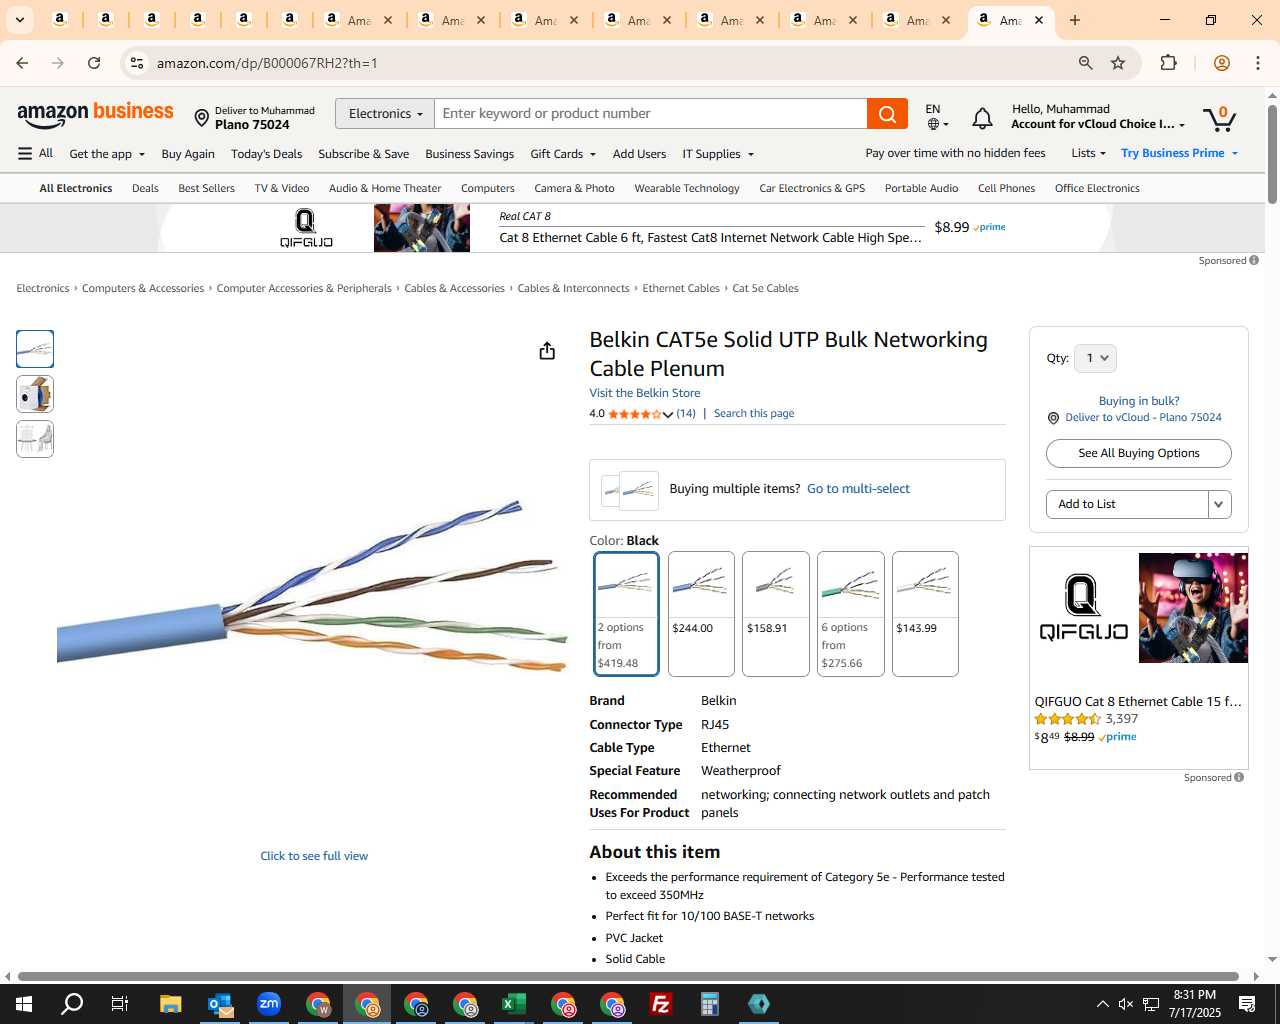Click See All Buying Options button
Image resolution: width=1280 pixels, height=1024 pixels.
click(1138, 453)
